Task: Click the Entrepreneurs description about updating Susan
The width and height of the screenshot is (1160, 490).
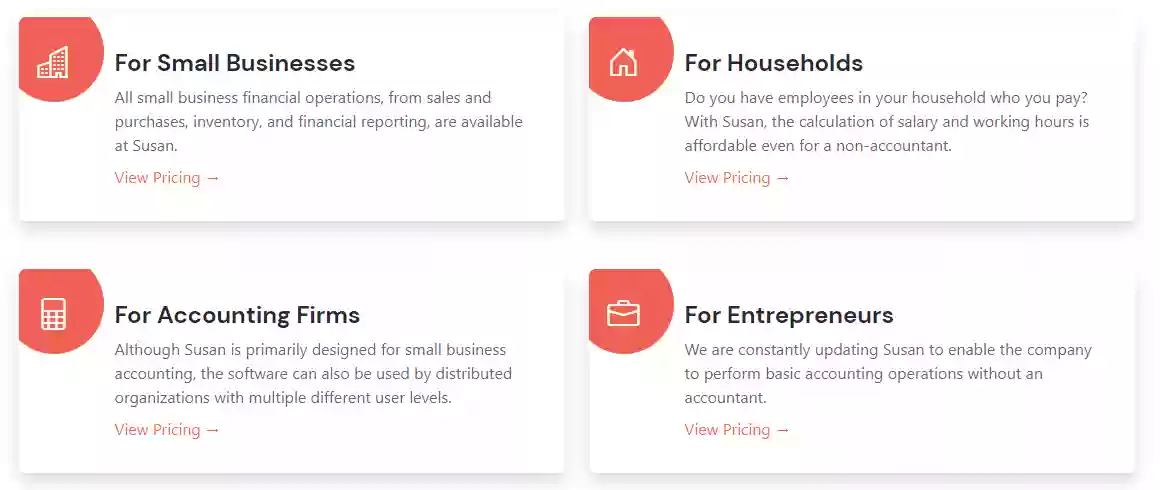Action: pyautogui.click(x=888, y=374)
